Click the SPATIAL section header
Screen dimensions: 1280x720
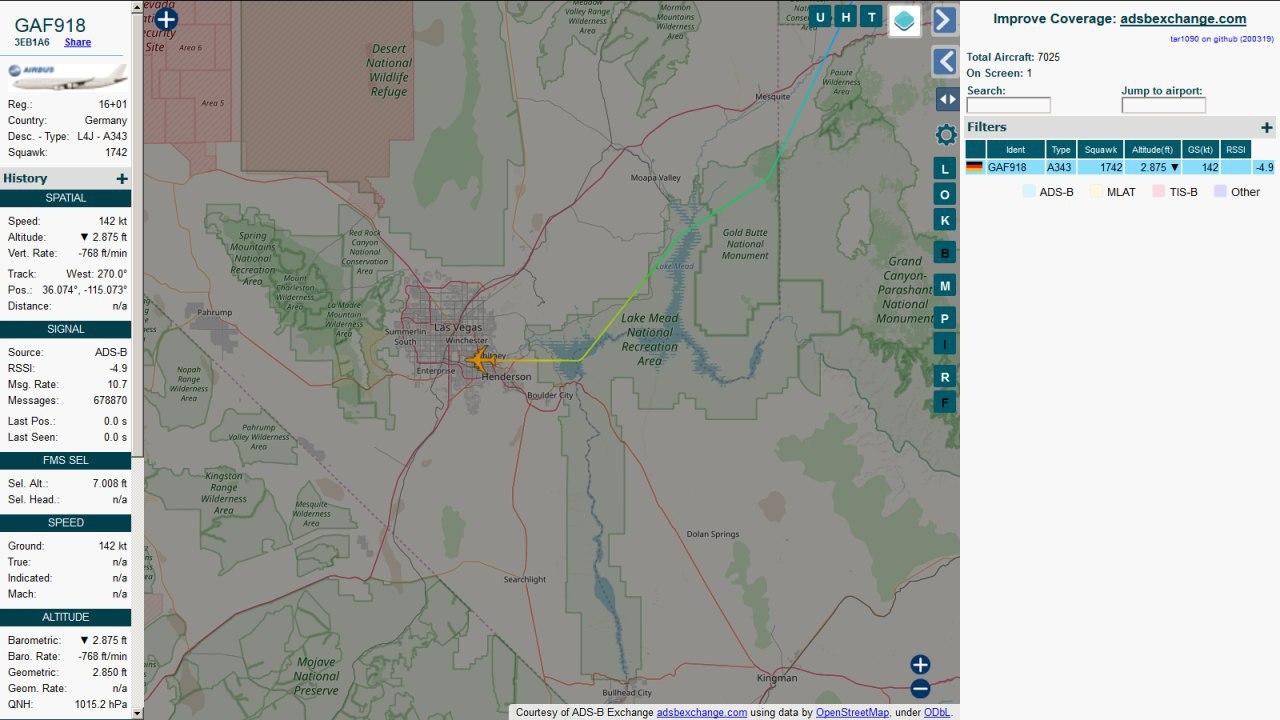[66, 198]
